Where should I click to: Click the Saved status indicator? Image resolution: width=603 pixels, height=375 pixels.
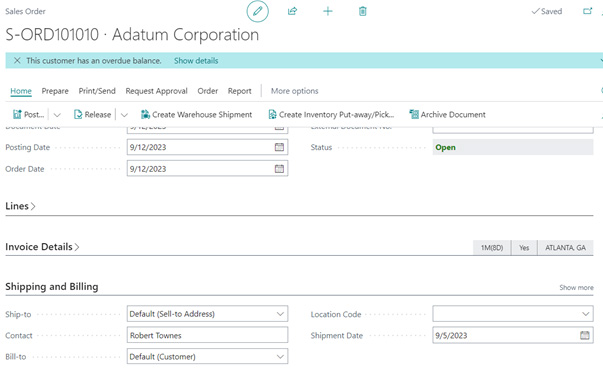(x=546, y=12)
